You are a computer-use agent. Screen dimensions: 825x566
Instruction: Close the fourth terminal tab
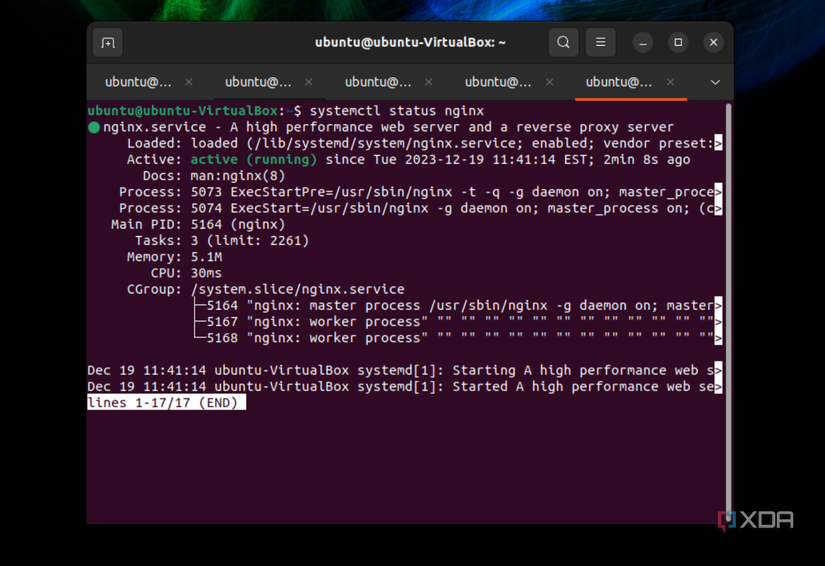click(x=549, y=82)
